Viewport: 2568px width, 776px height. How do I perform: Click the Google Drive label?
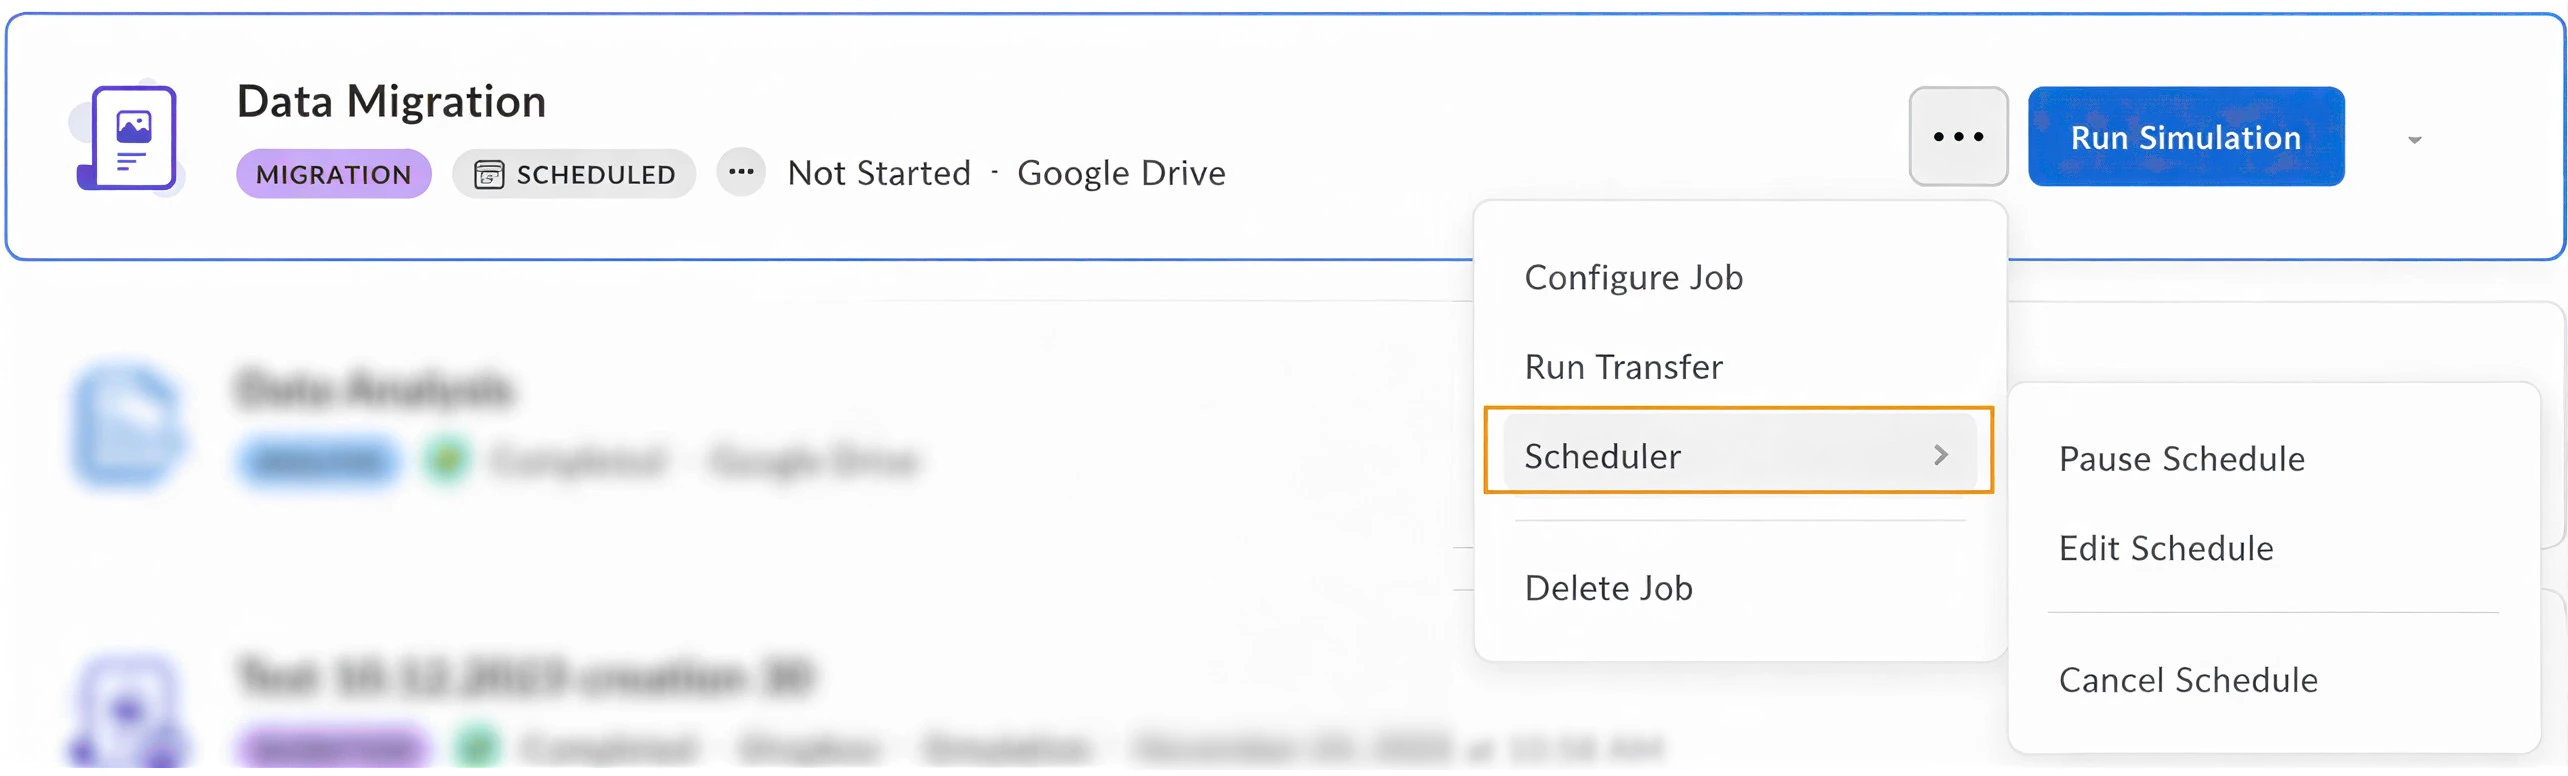pos(1122,172)
